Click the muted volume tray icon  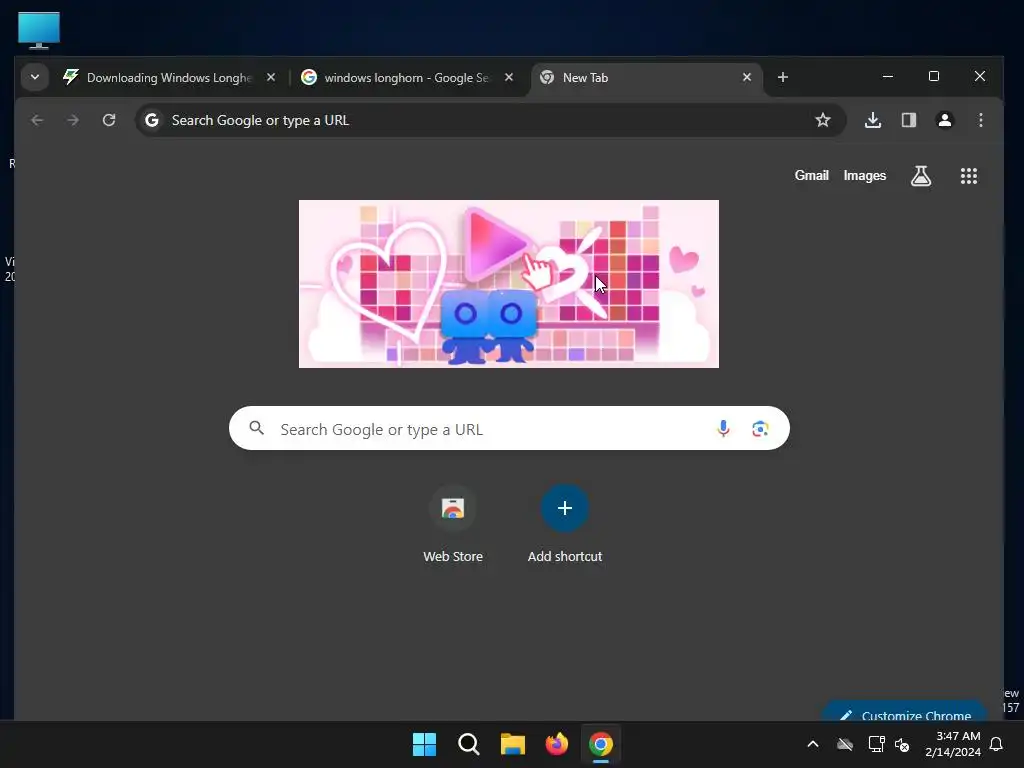point(902,744)
